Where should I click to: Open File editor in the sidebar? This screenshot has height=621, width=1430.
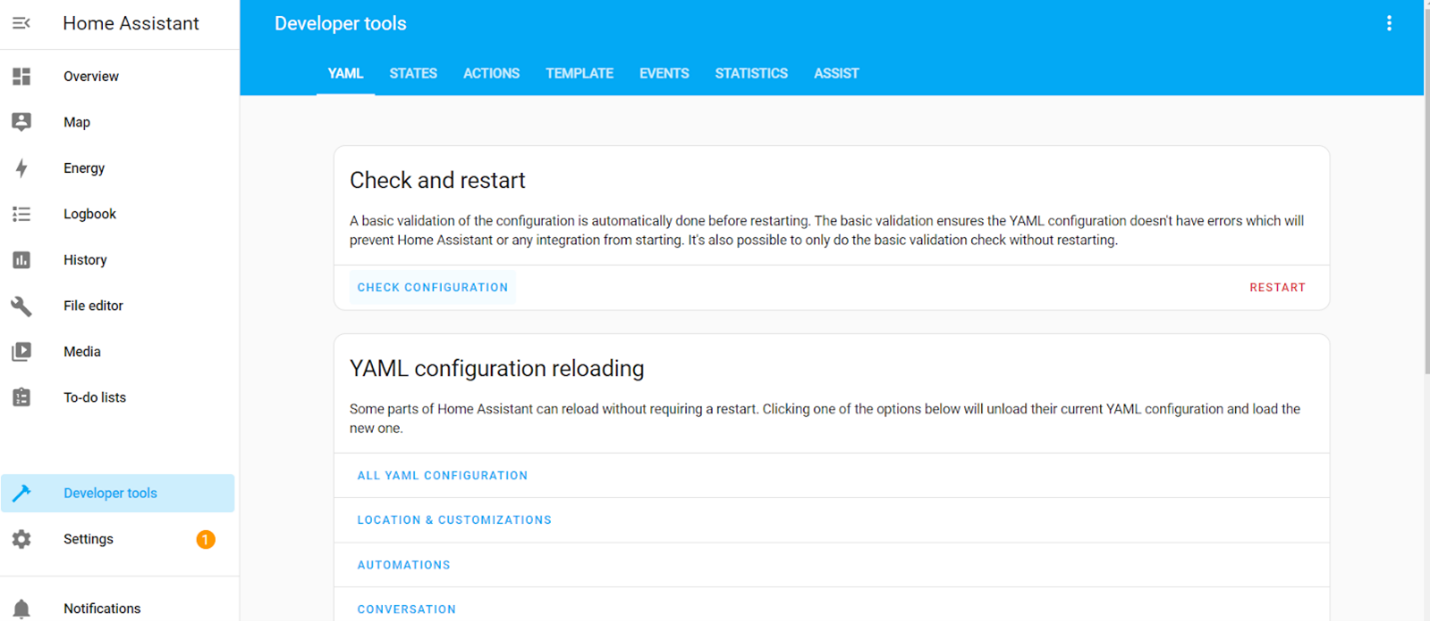118,306
